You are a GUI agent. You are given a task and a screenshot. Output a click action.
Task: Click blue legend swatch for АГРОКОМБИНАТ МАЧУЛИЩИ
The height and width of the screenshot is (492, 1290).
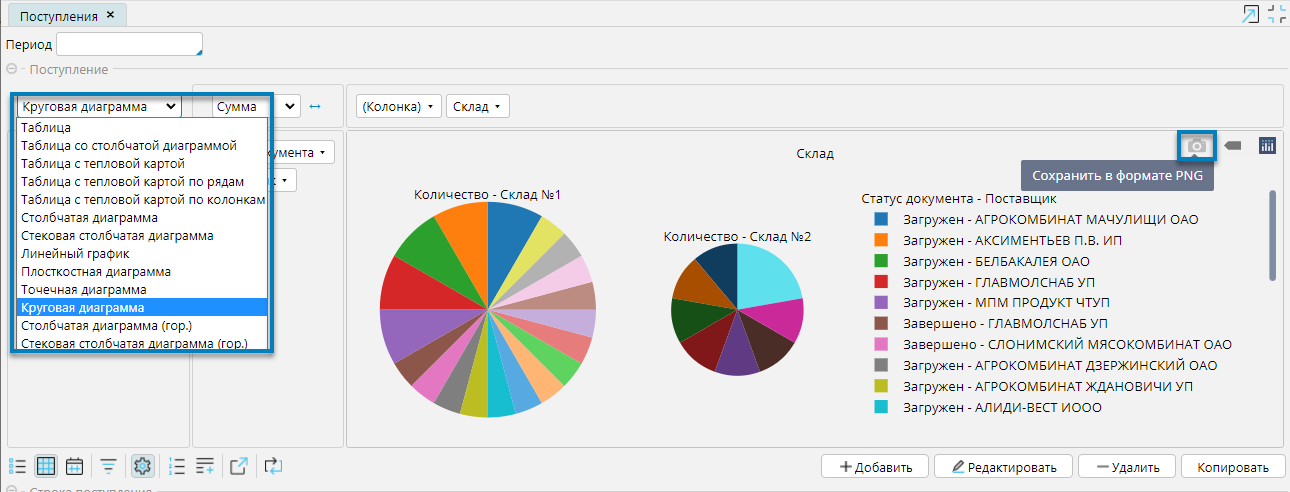[881, 219]
